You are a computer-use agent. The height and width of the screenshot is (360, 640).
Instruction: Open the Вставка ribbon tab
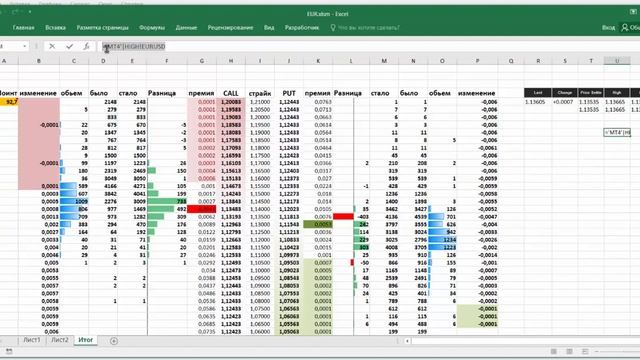[56, 28]
